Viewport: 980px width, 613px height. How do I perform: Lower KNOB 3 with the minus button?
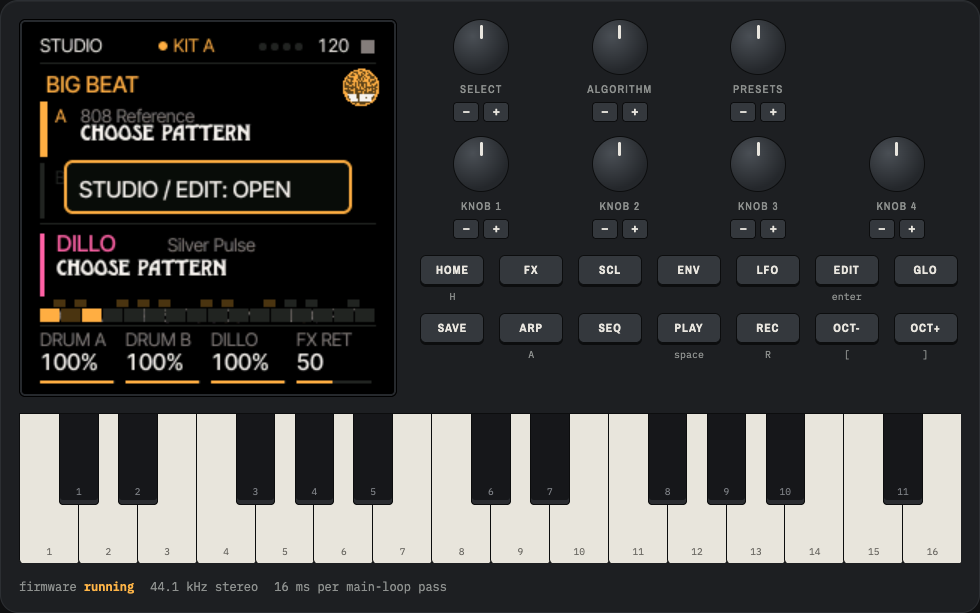point(743,229)
